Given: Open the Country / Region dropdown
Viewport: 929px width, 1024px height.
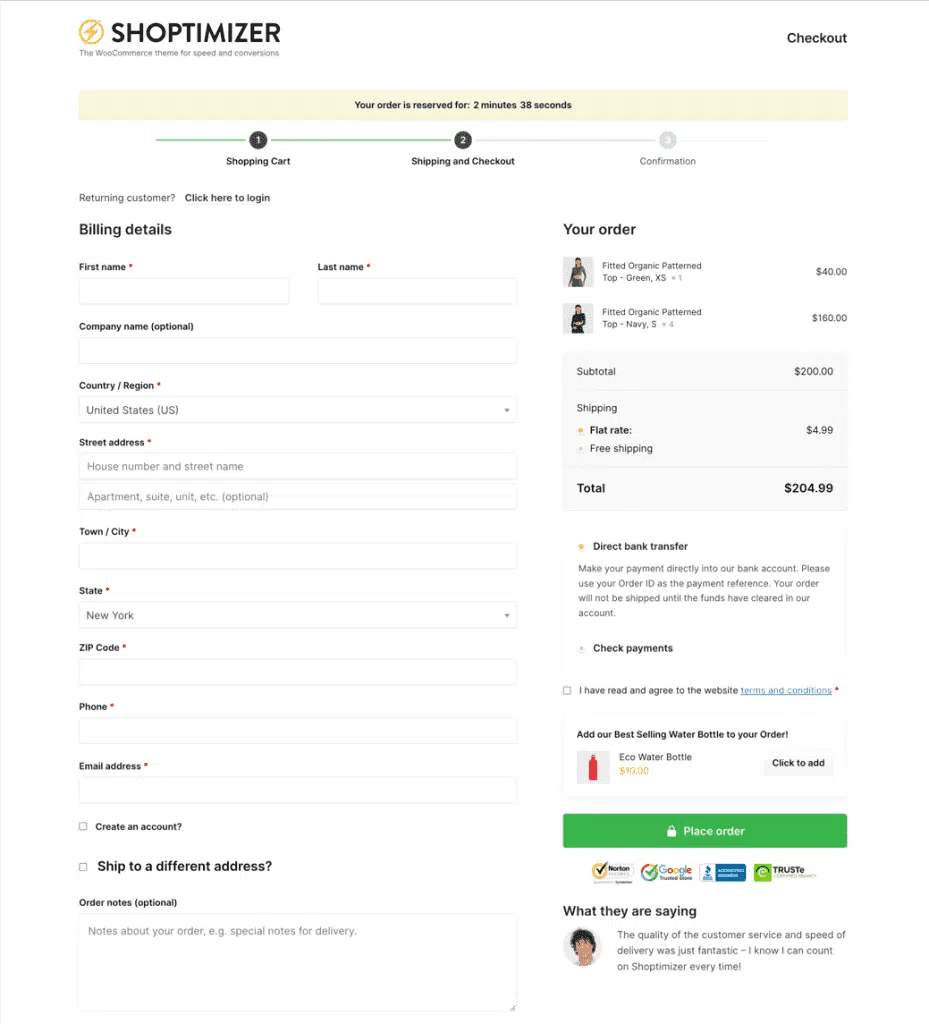Looking at the screenshot, I should click(x=297, y=409).
